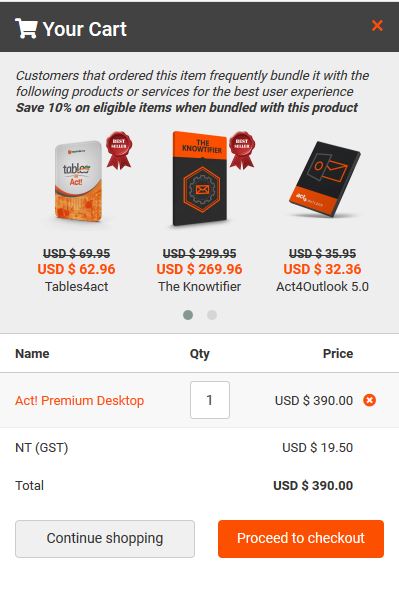
Task: Close the cart with the orange X
Action: point(377,26)
